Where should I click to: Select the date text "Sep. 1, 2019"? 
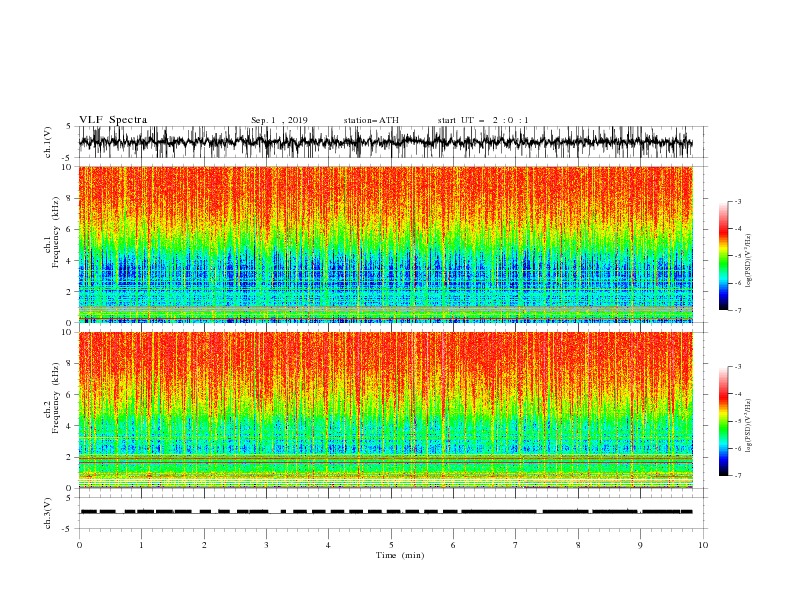pyautogui.click(x=279, y=120)
